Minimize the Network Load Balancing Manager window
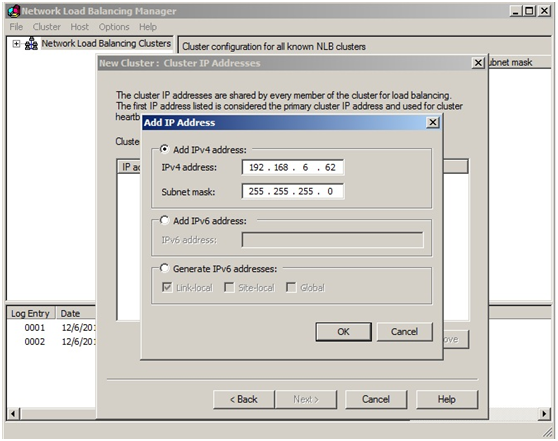This screenshot has height=441, width=558. [516, 11]
